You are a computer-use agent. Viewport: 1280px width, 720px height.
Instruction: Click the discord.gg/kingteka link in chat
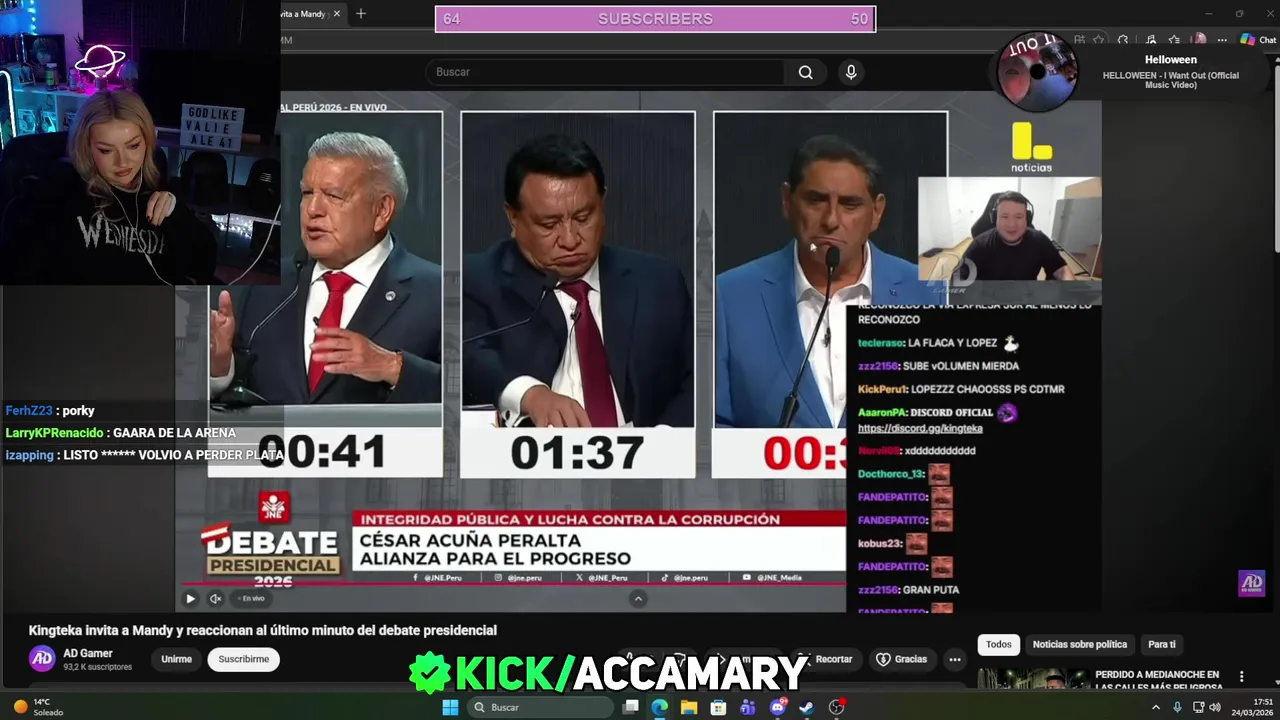point(920,428)
